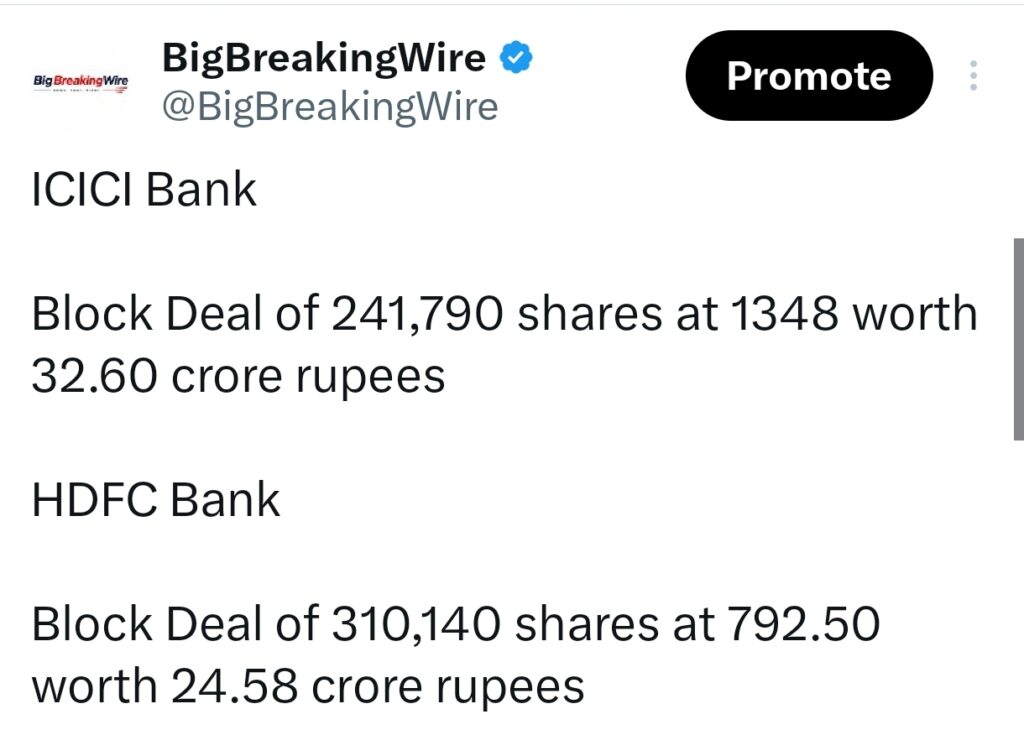Image resolution: width=1024 pixels, height=756 pixels.
Task: Click the @BigBreakingWire handle
Action: pos(330,105)
